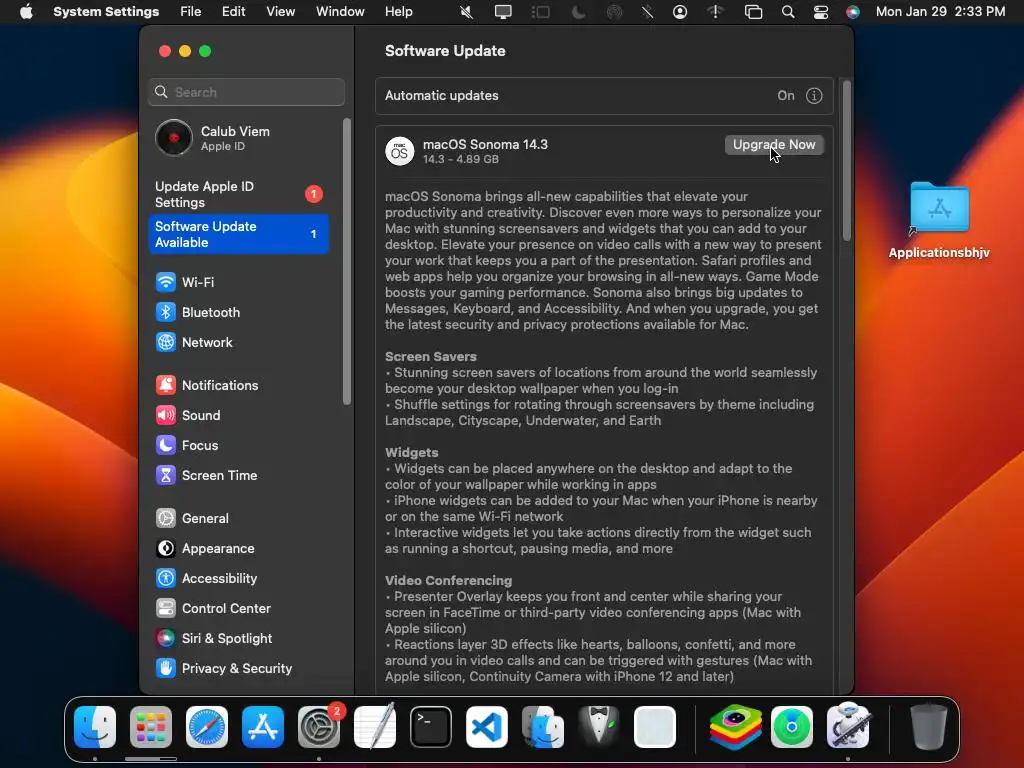Screen dimensions: 1024x768
Task: Click the blank white app in Dock
Action: tap(655, 727)
